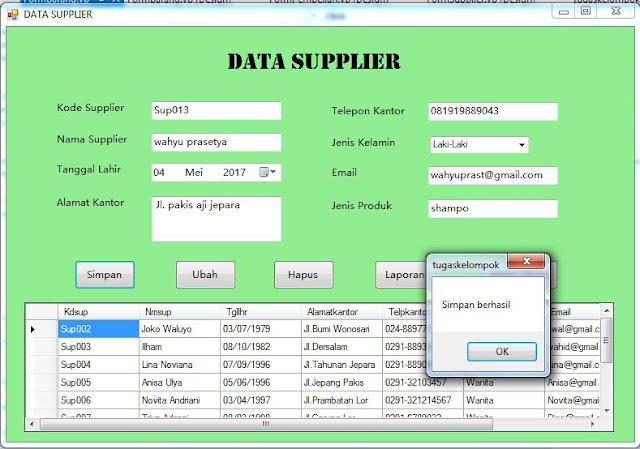Click the Hapus button
Viewport: 640px width, 449px height.
click(x=304, y=275)
